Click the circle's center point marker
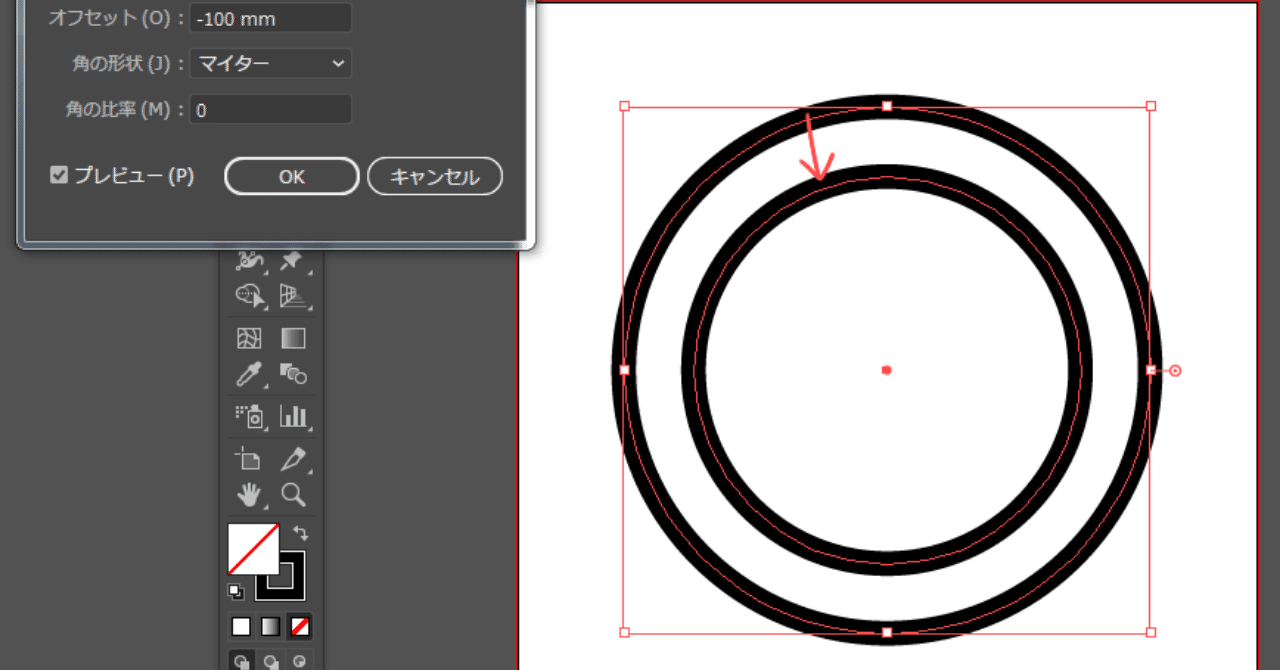 point(887,370)
